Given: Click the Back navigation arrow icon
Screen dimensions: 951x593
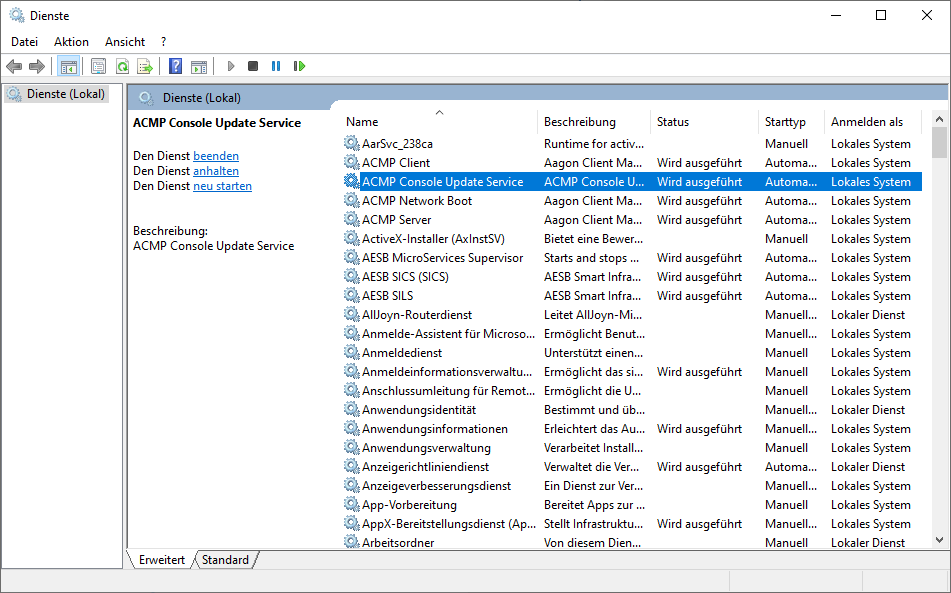Looking at the screenshot, I should pyautogui.click(x=14, y=65).
